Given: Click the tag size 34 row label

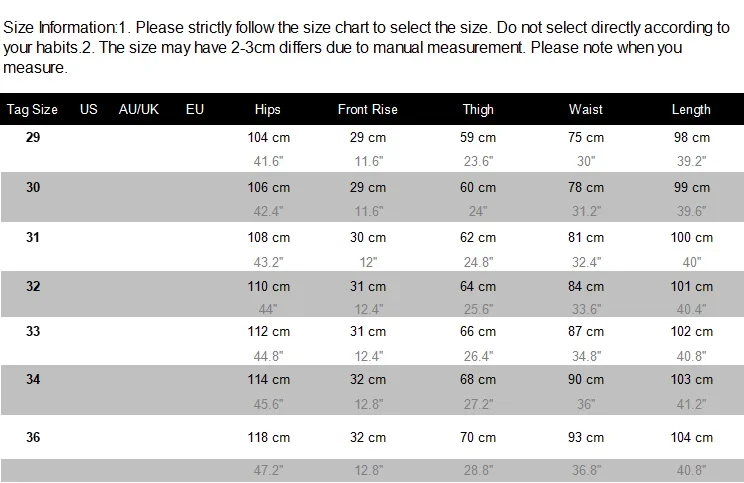Looking at the screenshot, I should tap(33, 382).
